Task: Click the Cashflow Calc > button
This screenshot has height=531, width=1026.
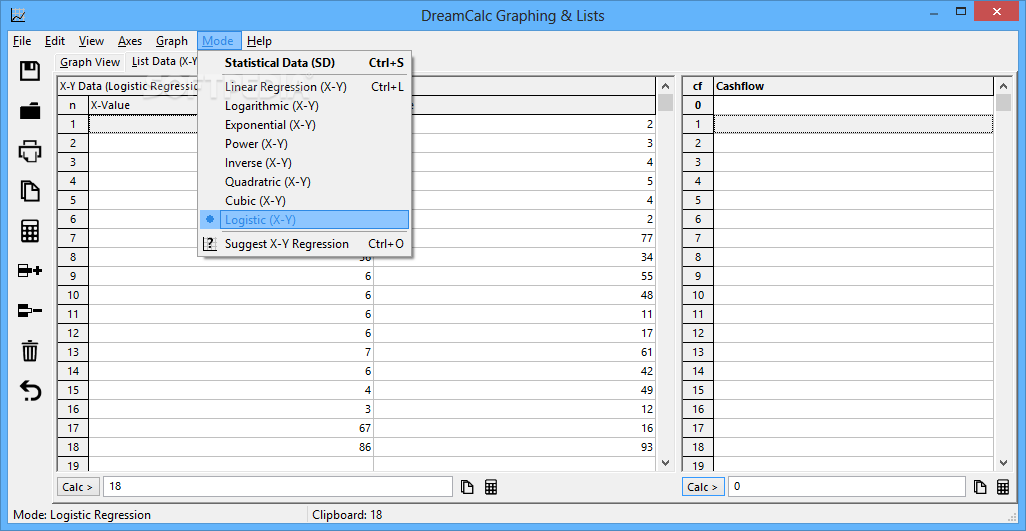Action: tap(703, 487)
